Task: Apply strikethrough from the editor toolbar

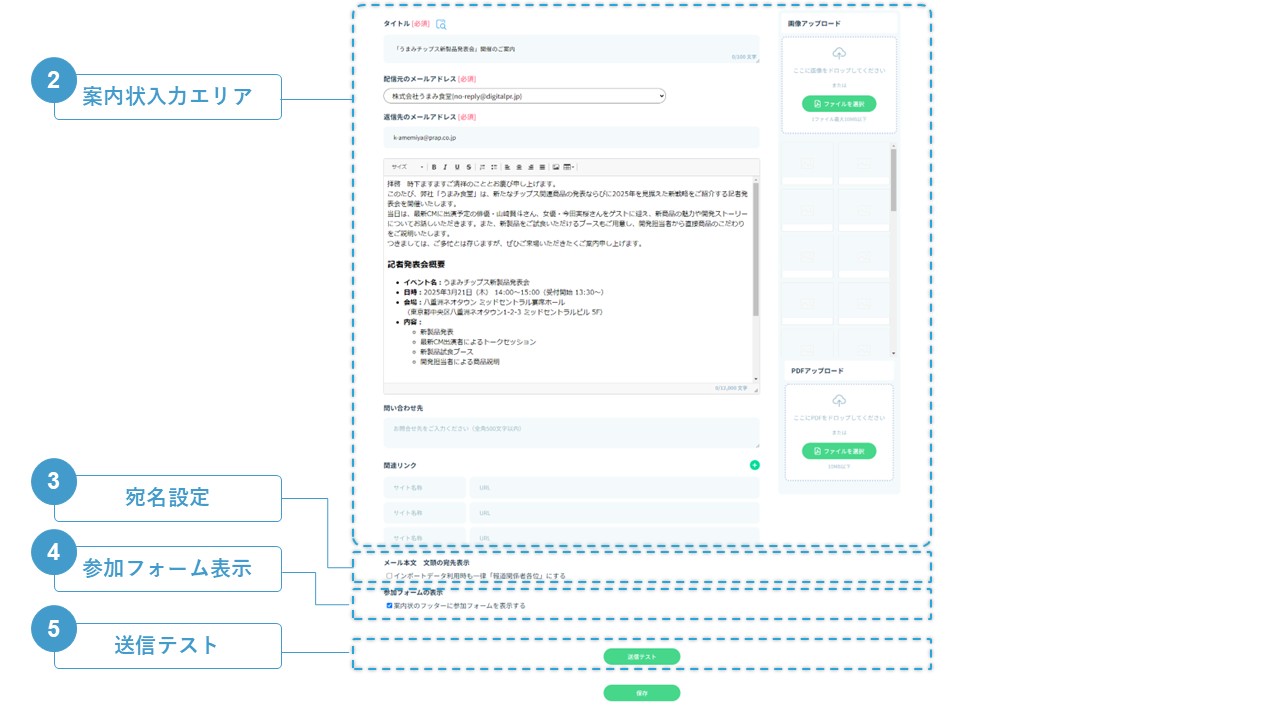Action: (468, 167)
